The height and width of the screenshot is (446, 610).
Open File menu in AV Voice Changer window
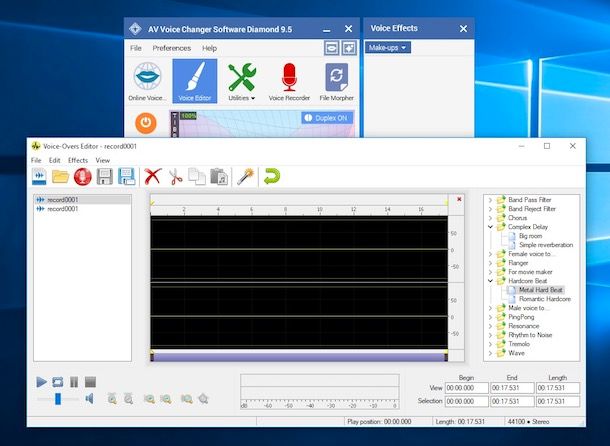point(136,48)
